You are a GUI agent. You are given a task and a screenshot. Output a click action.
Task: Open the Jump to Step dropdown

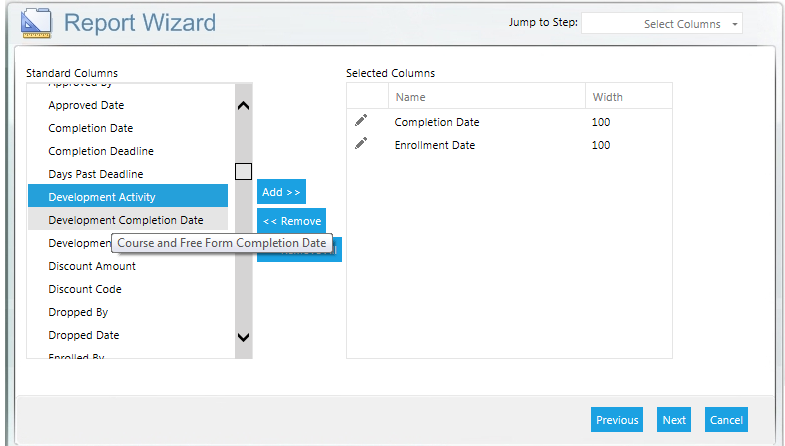pos(662,23)
